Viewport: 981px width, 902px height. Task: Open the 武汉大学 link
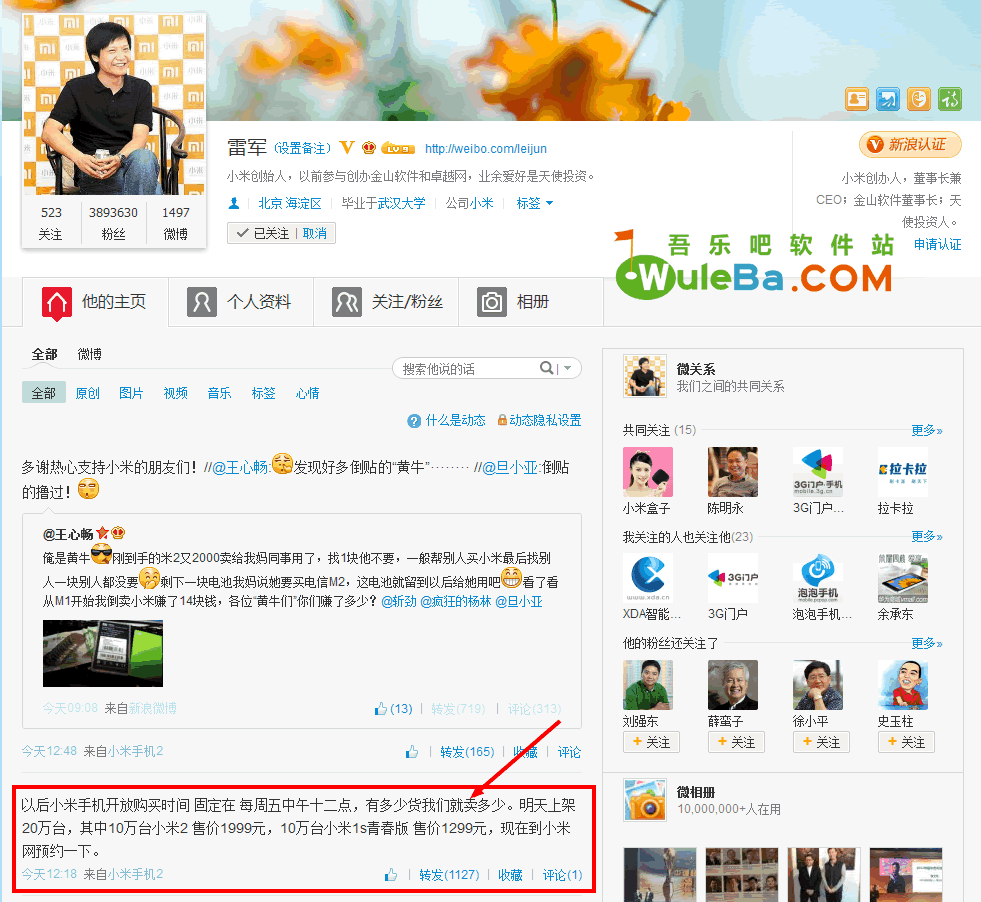click(x=401, y=203)
